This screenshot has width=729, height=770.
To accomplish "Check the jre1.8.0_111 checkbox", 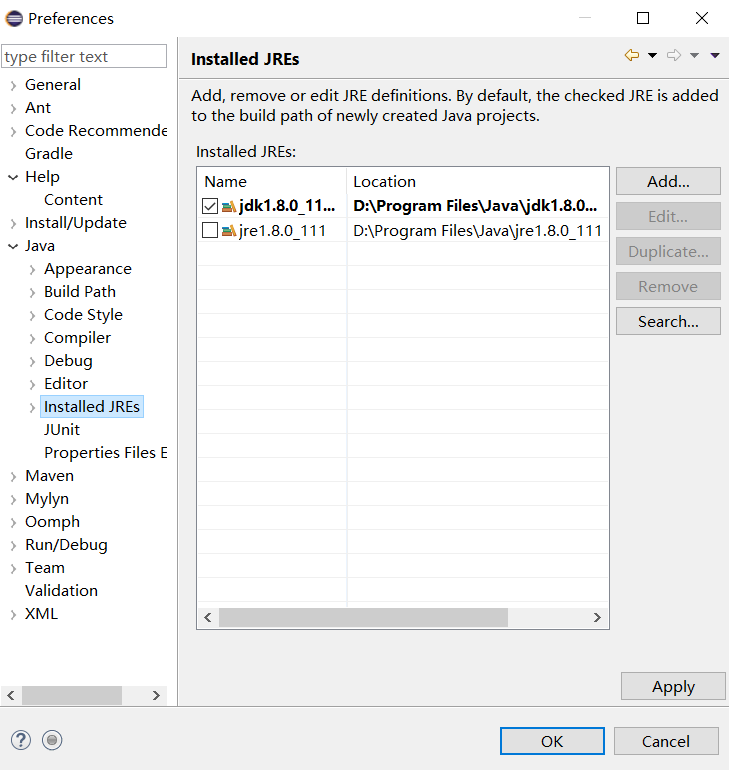I will click(x=210, y=230).
